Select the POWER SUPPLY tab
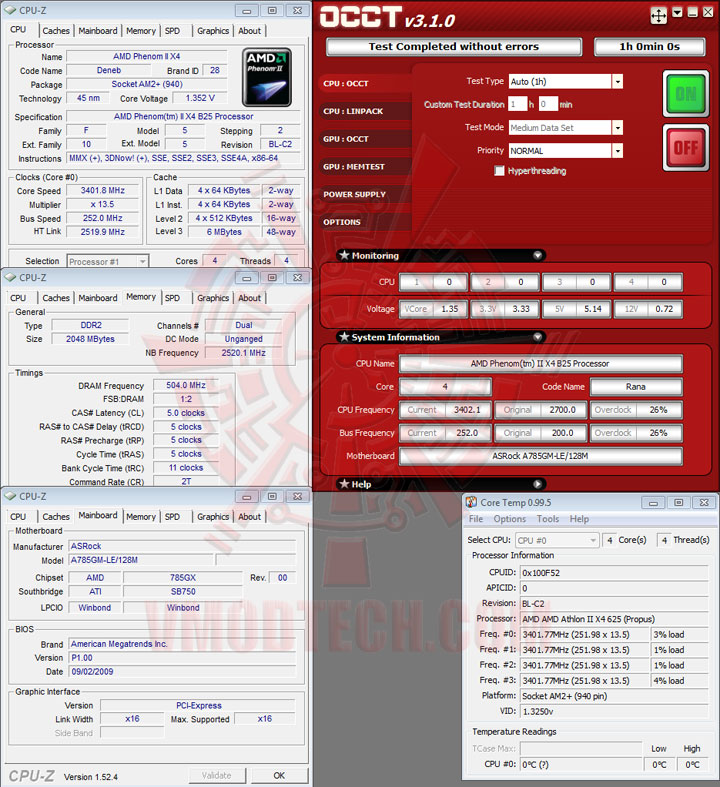 (x=365, y=194)
